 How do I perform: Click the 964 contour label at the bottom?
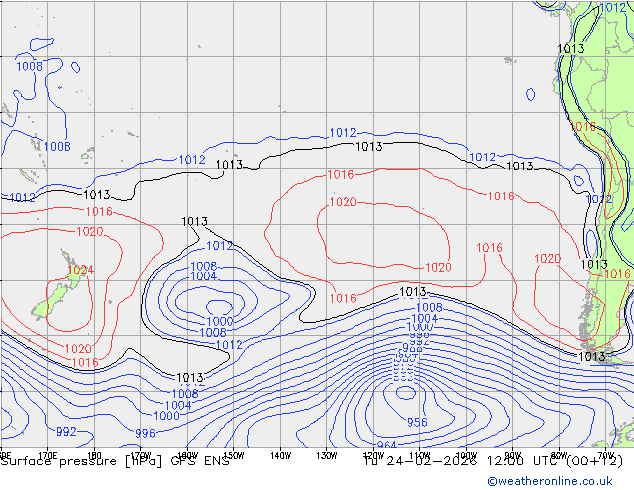tap(386, 445)
